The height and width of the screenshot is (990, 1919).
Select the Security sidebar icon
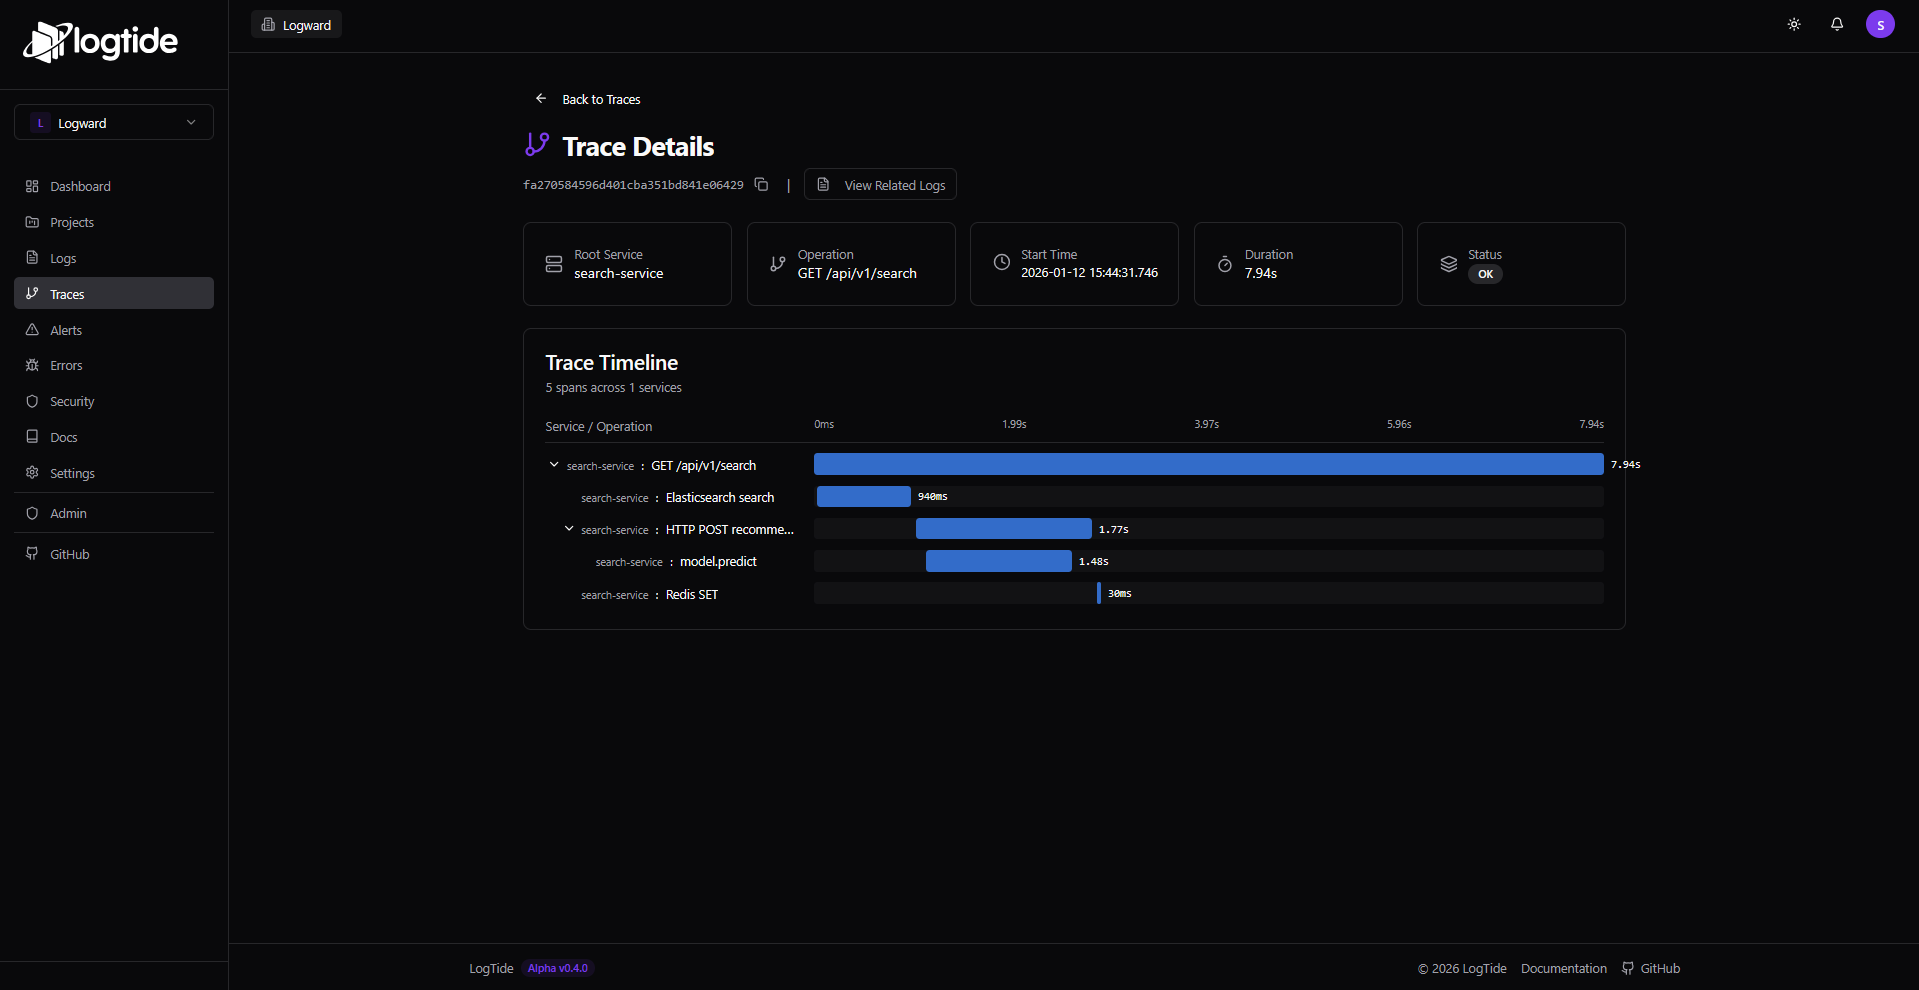[x=33, y=401]
